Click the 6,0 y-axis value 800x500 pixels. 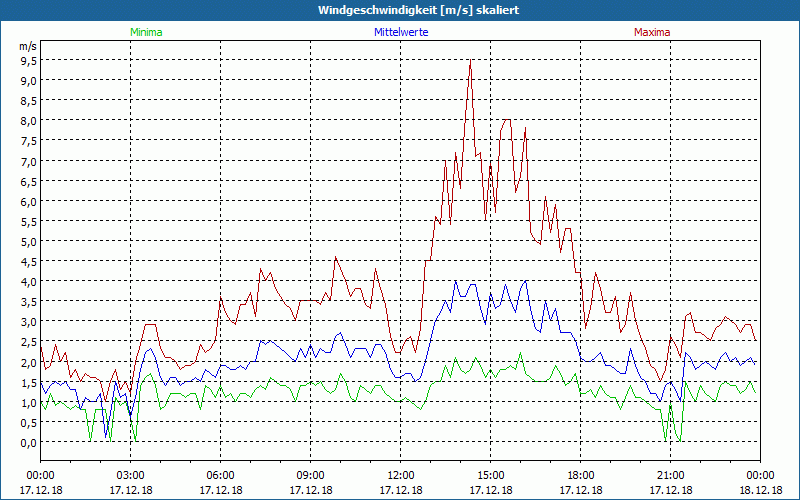click(28, 202)
